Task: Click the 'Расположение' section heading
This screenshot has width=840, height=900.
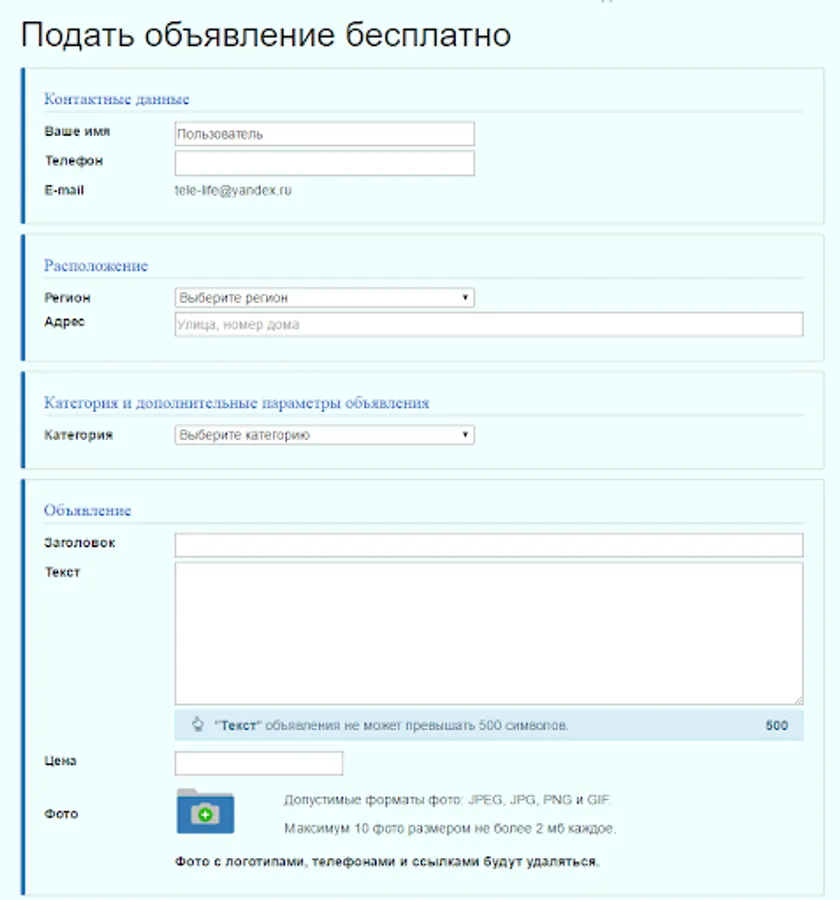Action: point(96,265)
